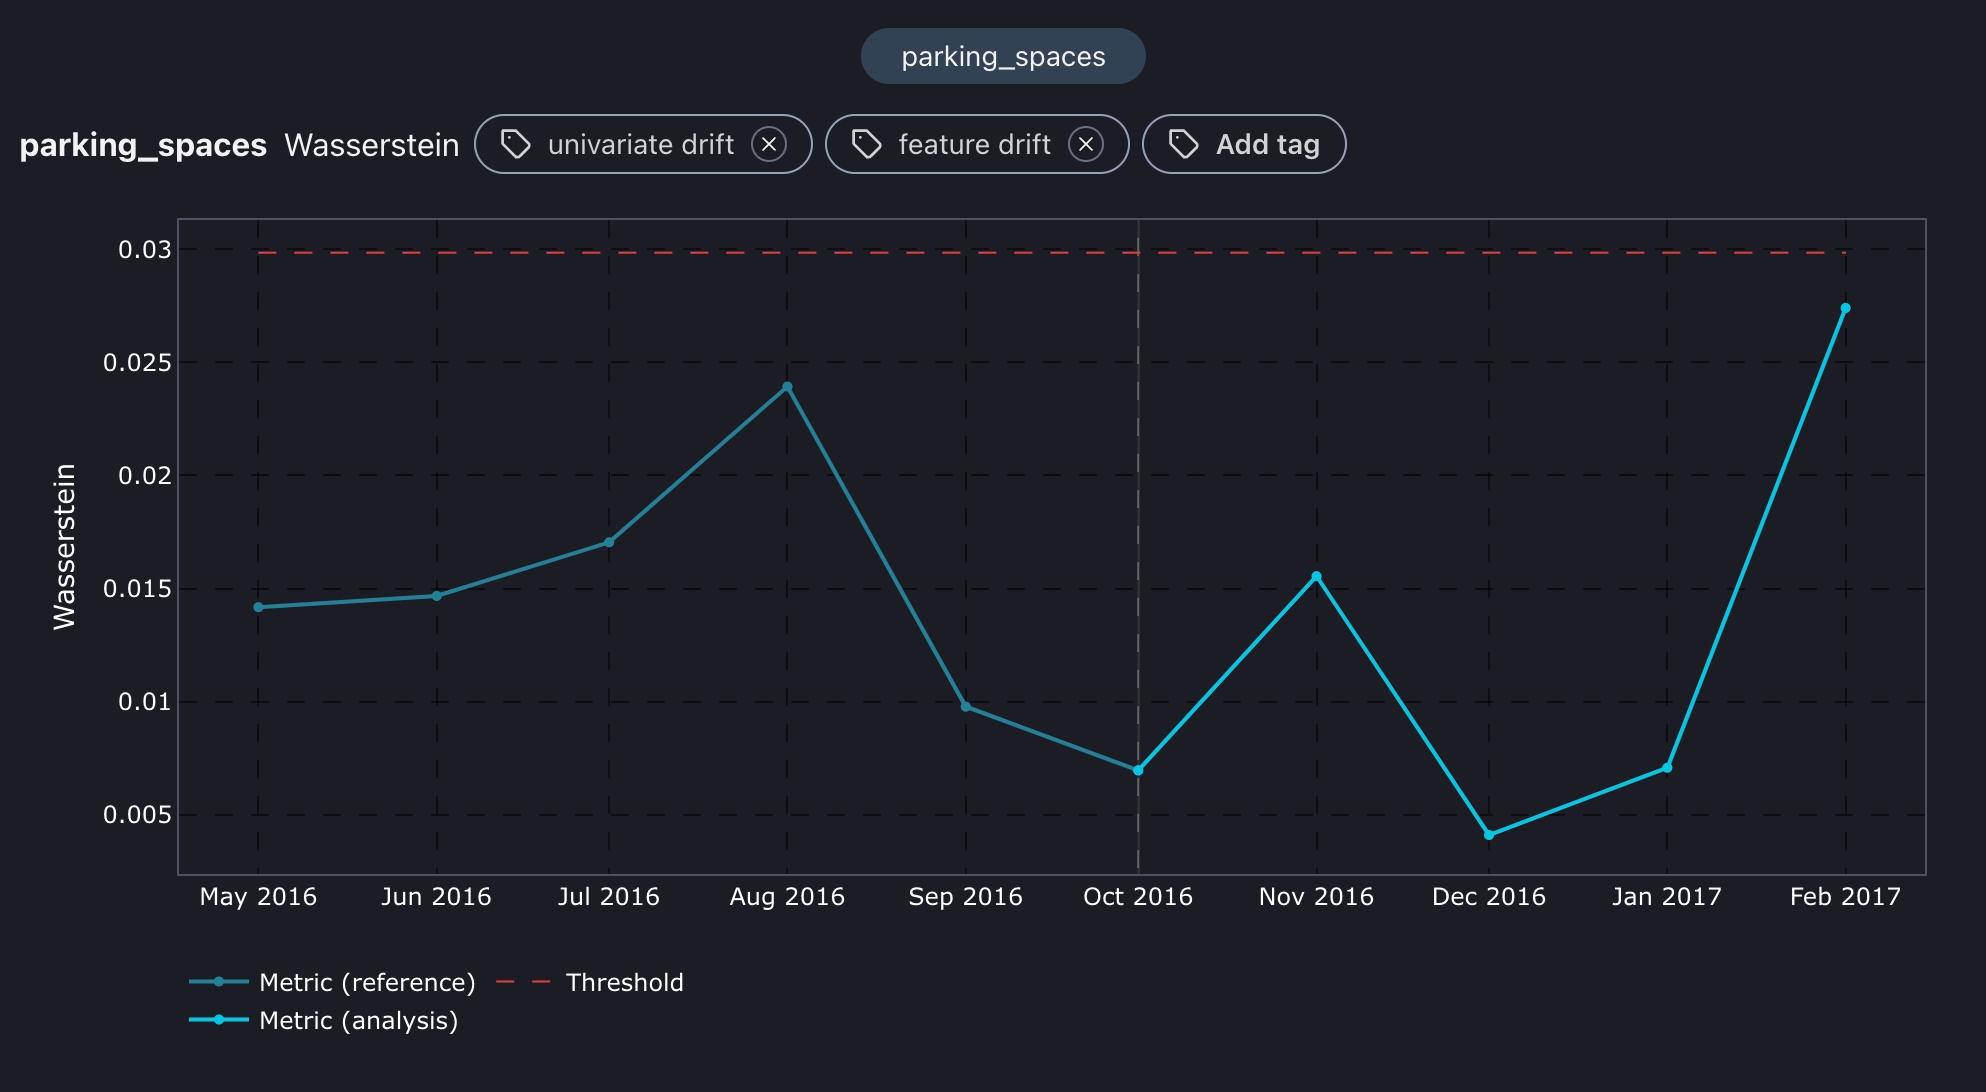Click the May 2016 reference data point
Image resolution: width=1986 pixels, height=1092 pixels.
coord(258,607)
